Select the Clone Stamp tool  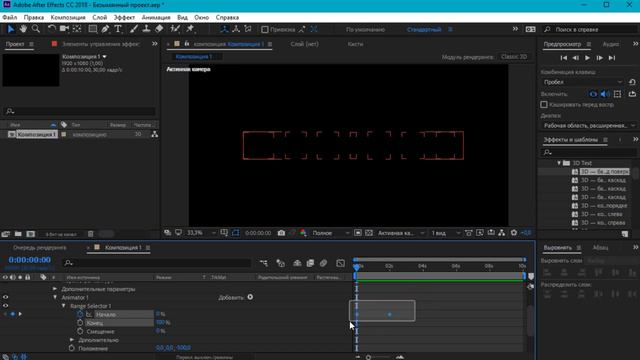click(x=146, y=29)
